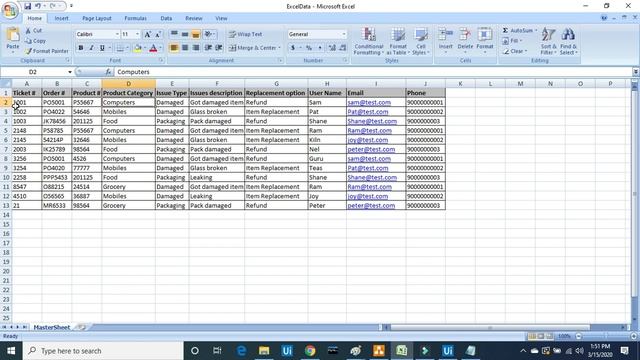Click Merge & Center
640x360 pixels.
point(252,48)
